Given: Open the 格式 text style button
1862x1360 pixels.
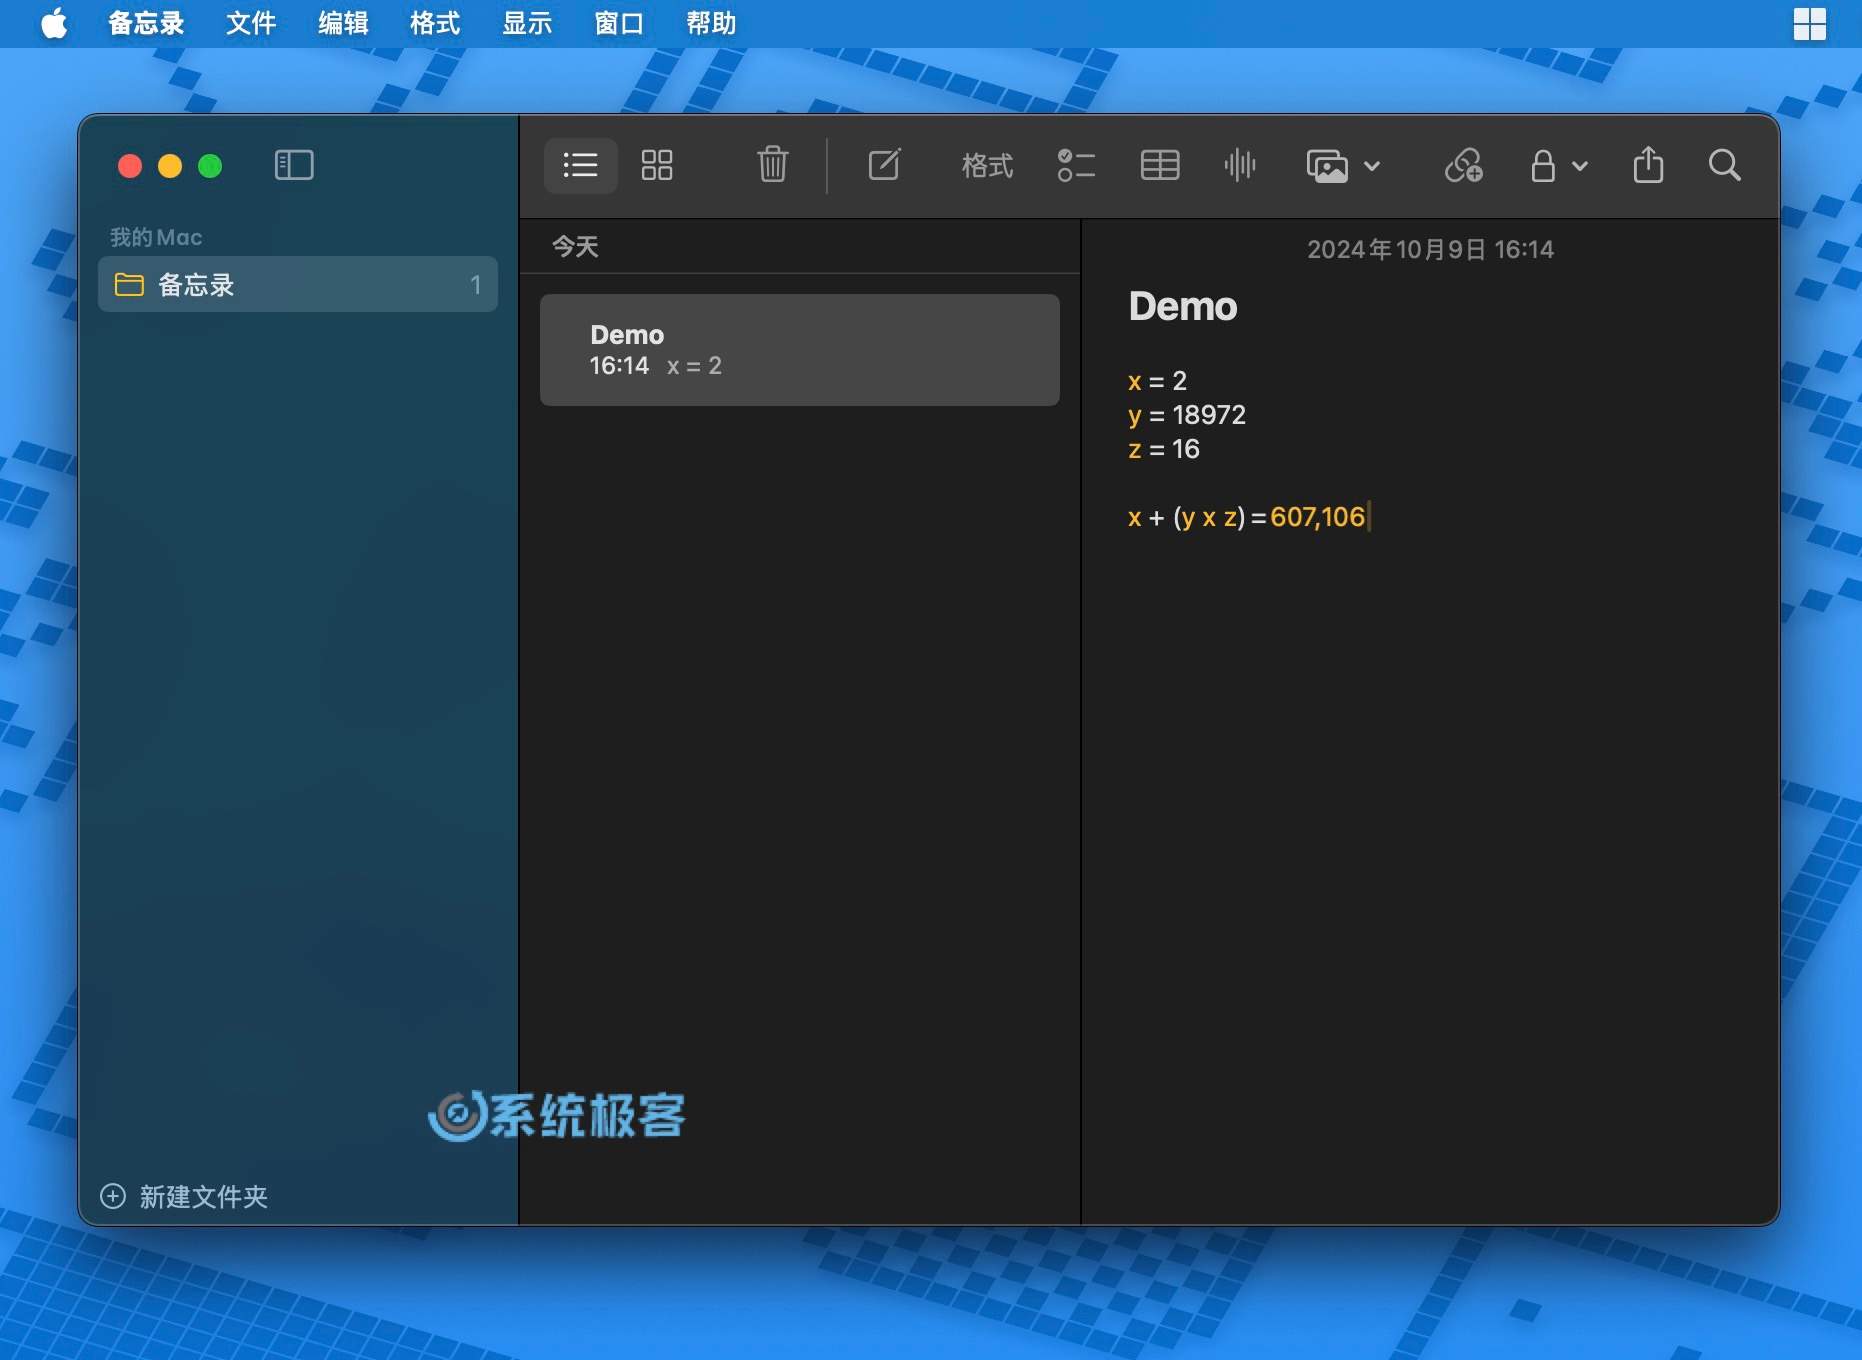Looking at the screenshot, I should coord(987,165).
